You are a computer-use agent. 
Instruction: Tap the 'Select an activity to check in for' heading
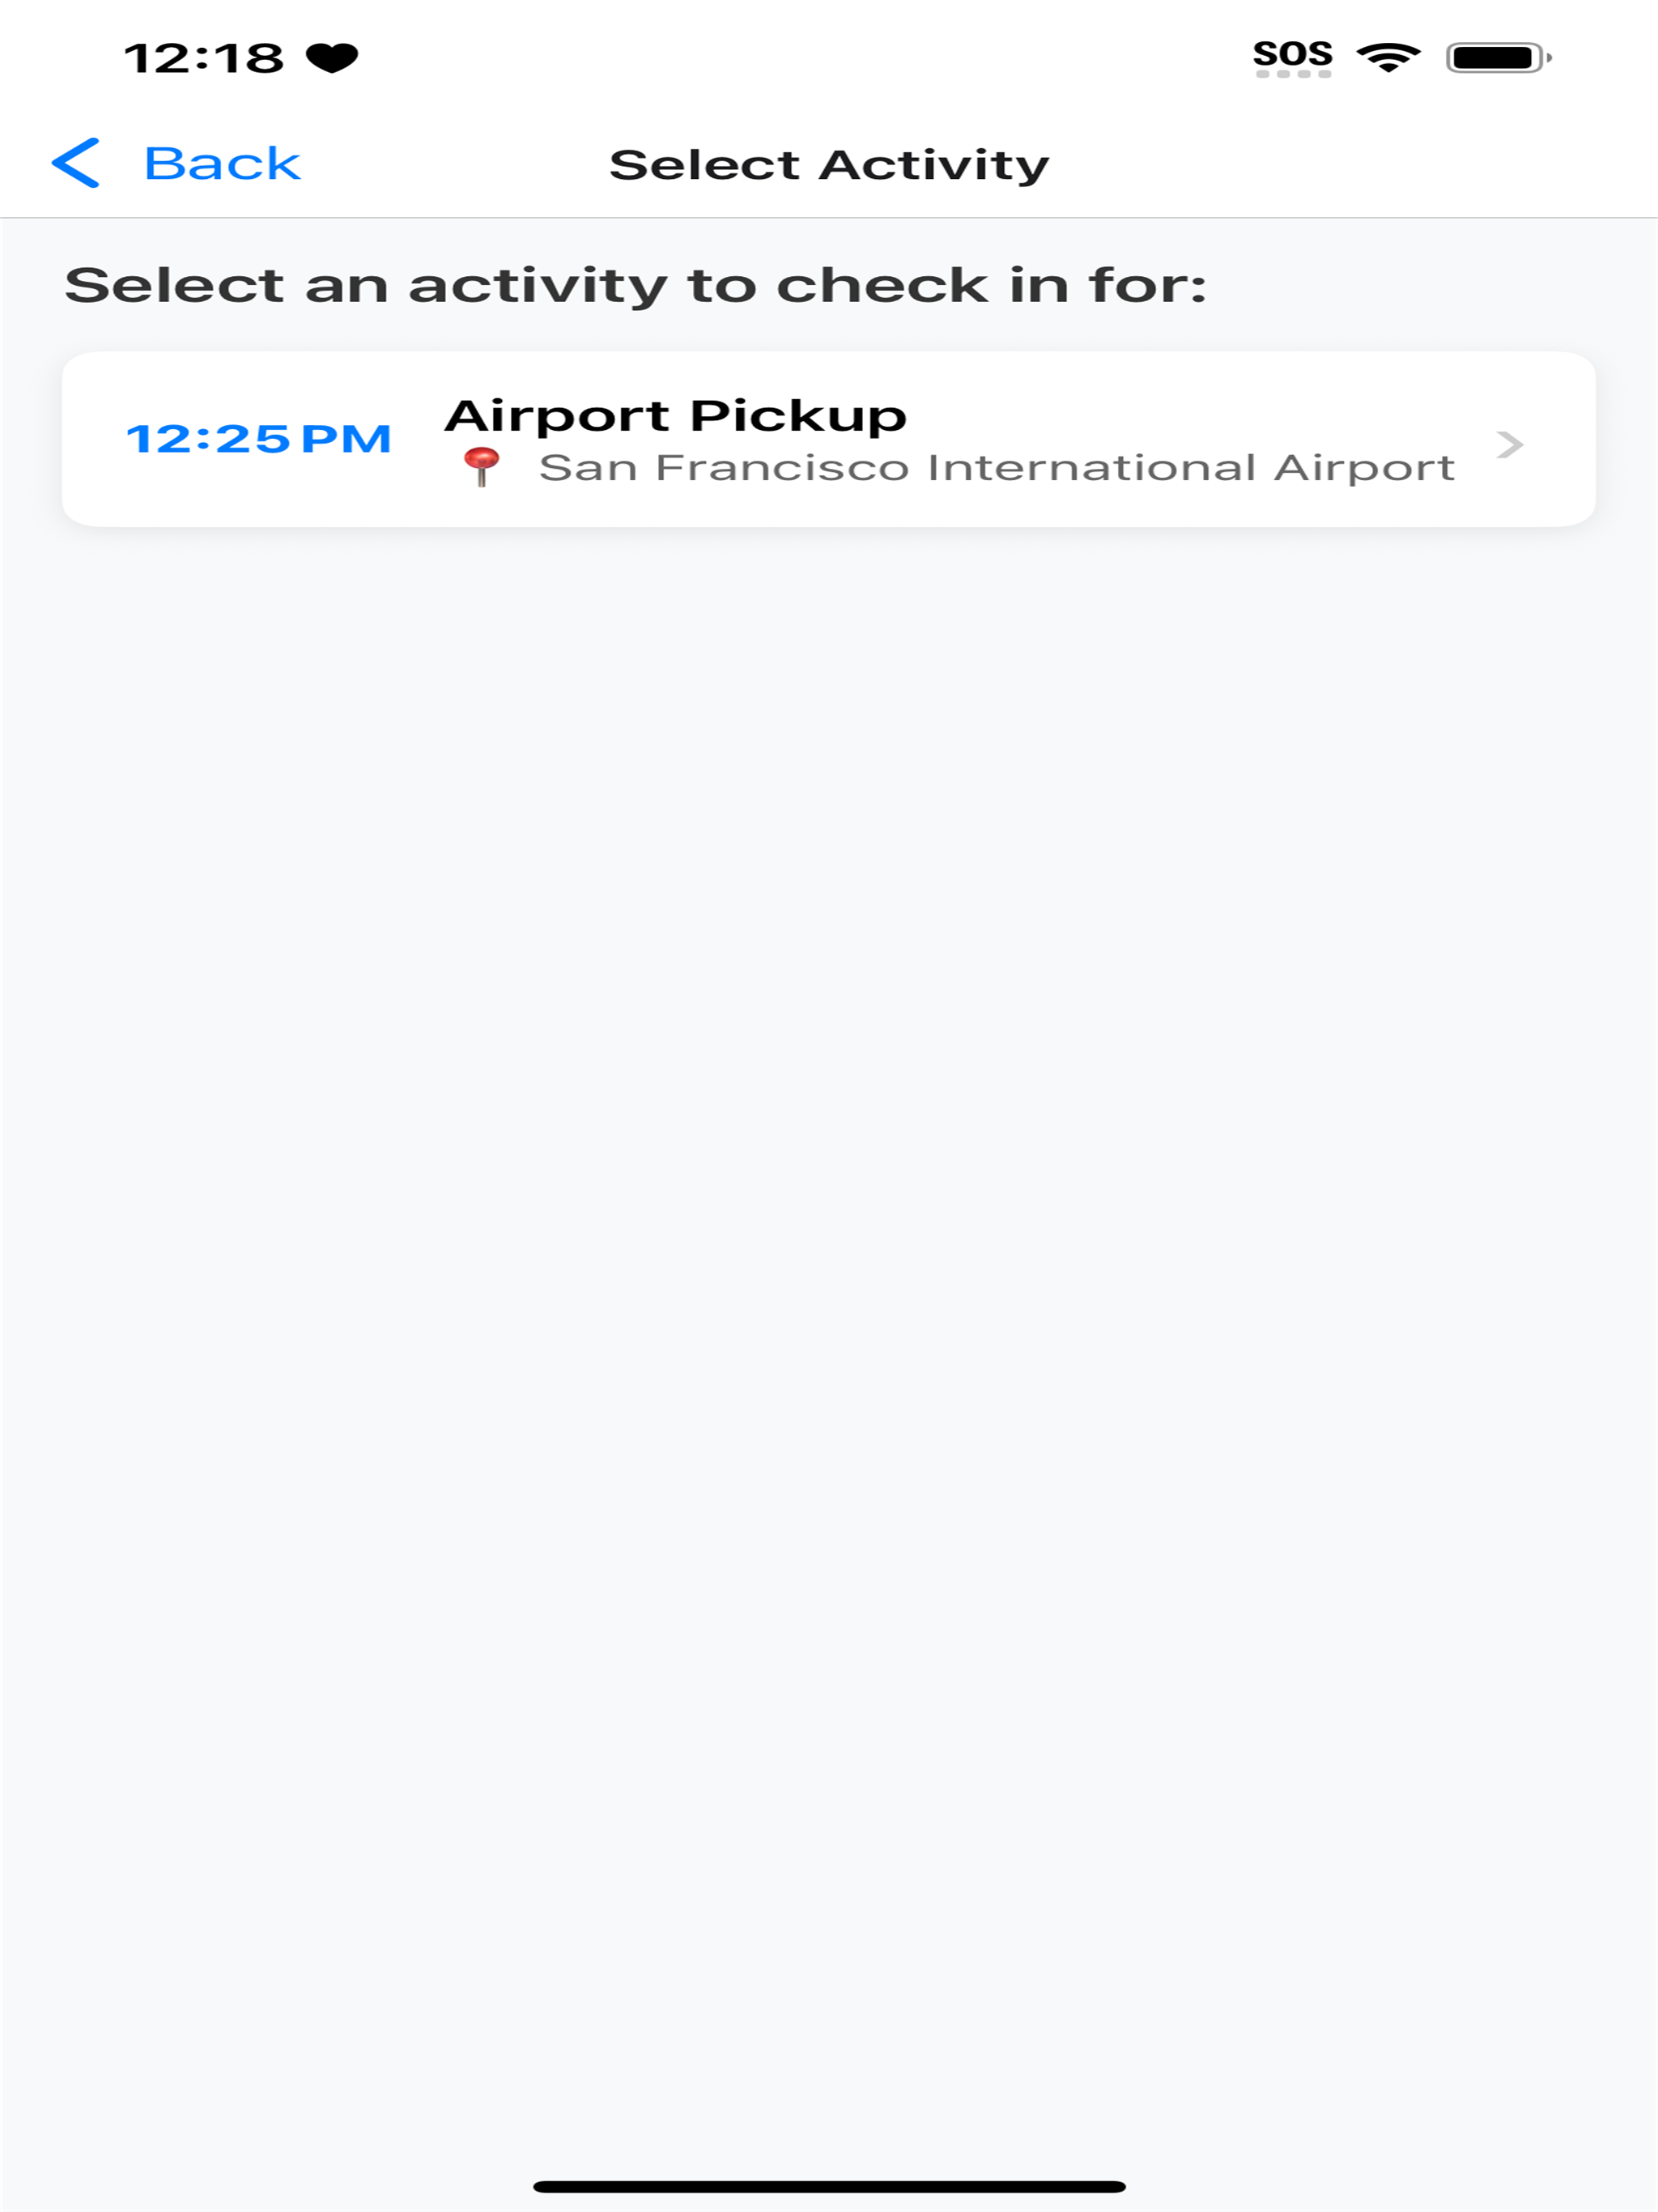coord(636,286)
